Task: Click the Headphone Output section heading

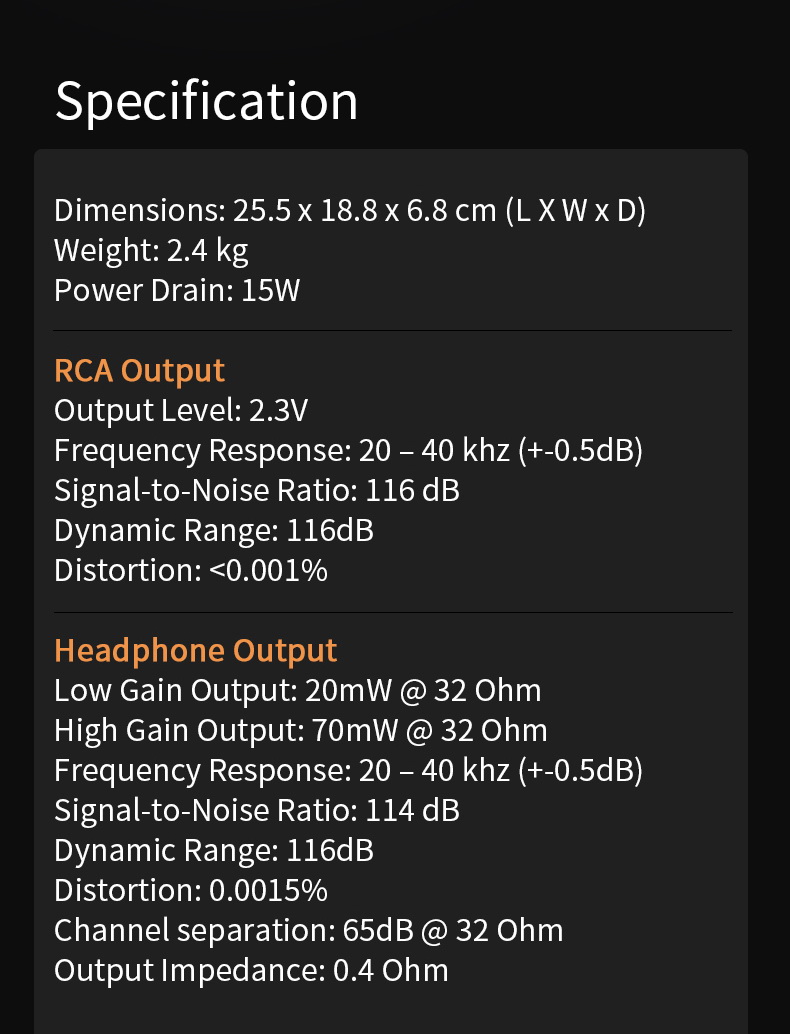Action: tap(195, 650)
